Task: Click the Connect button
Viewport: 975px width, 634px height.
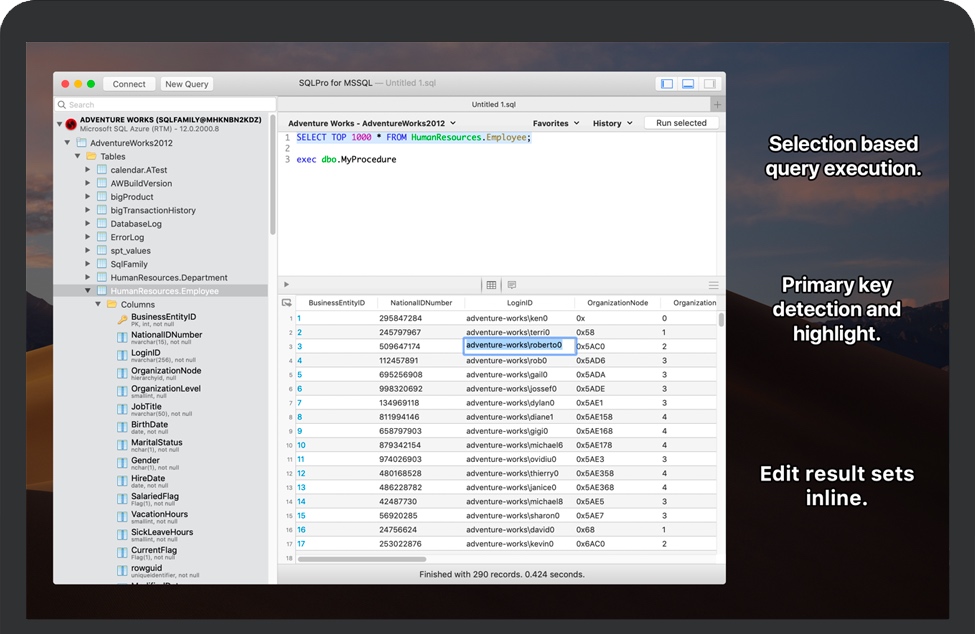Action: tap(129, 84)
